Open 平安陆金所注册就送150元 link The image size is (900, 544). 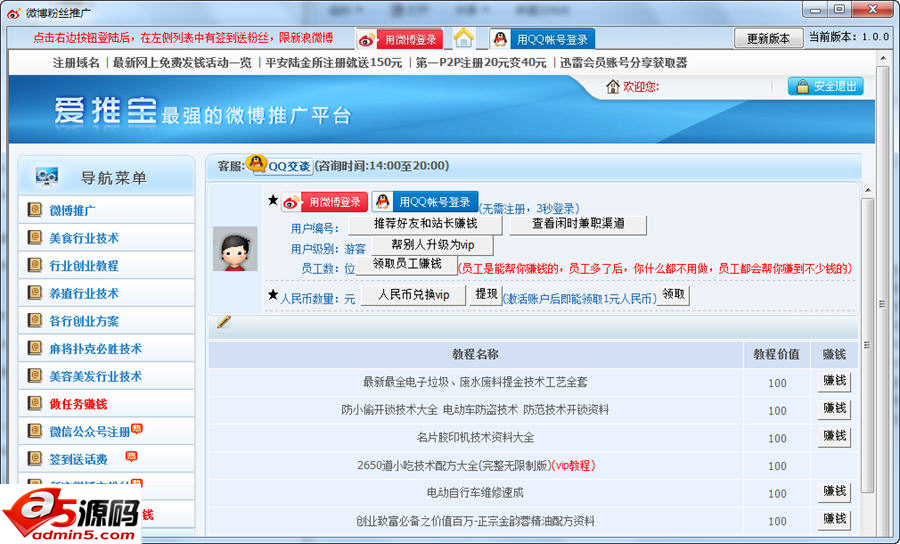pyautogui.click(x=333, y=63)
